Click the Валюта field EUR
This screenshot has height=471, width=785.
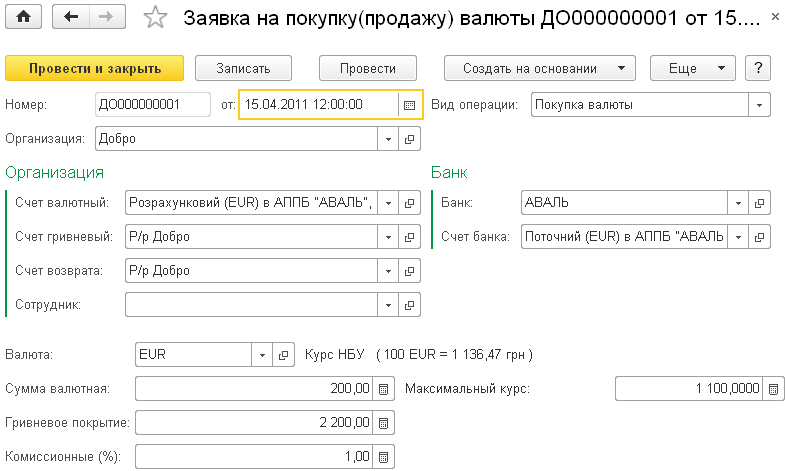(x=193, y=355)
